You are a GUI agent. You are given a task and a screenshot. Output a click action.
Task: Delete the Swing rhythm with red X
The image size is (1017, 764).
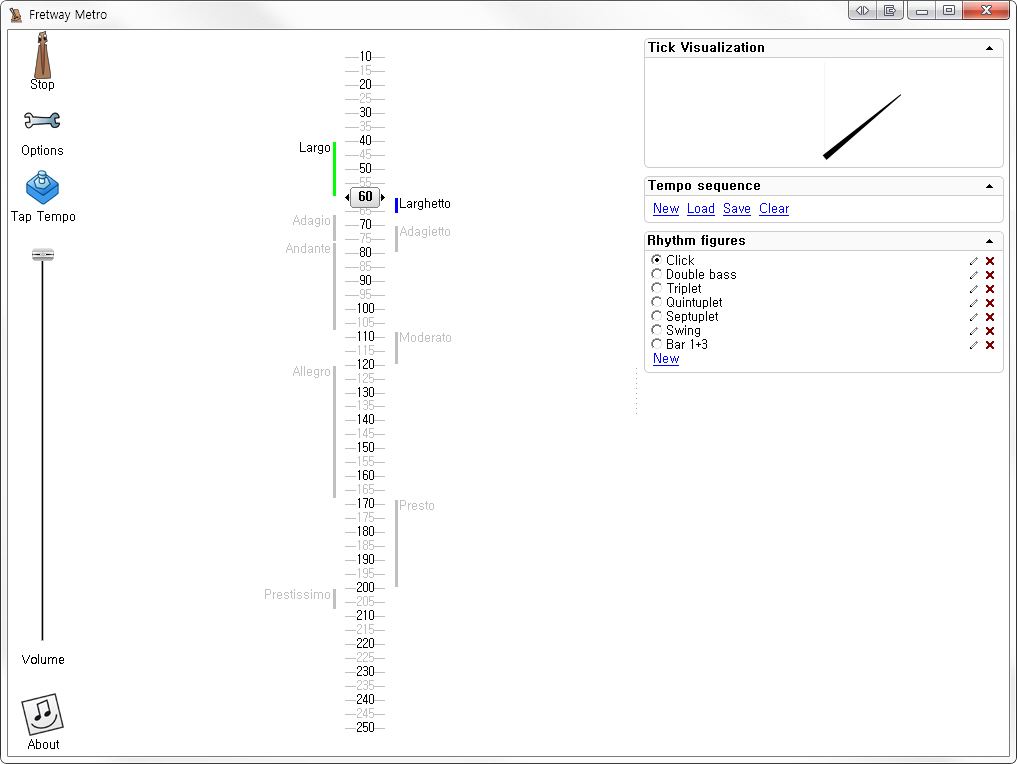coord(990,331)
